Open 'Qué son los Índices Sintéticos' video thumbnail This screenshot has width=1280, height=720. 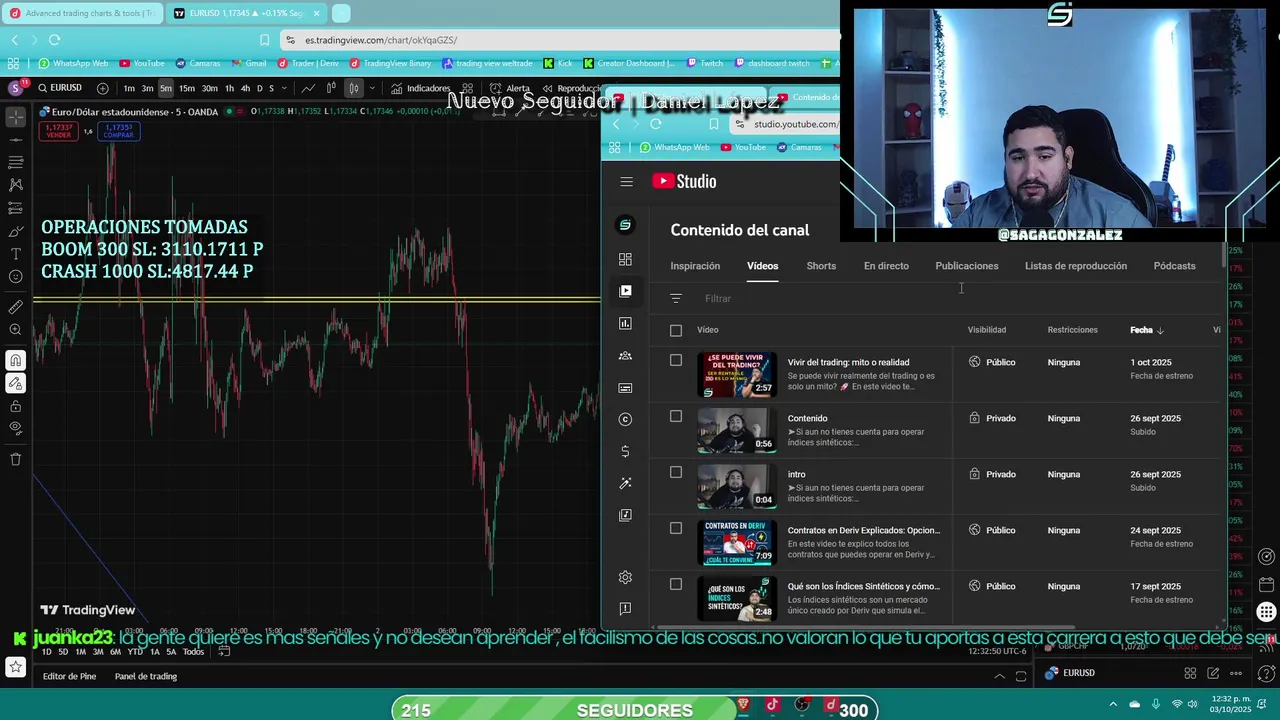tap(737, 597)
